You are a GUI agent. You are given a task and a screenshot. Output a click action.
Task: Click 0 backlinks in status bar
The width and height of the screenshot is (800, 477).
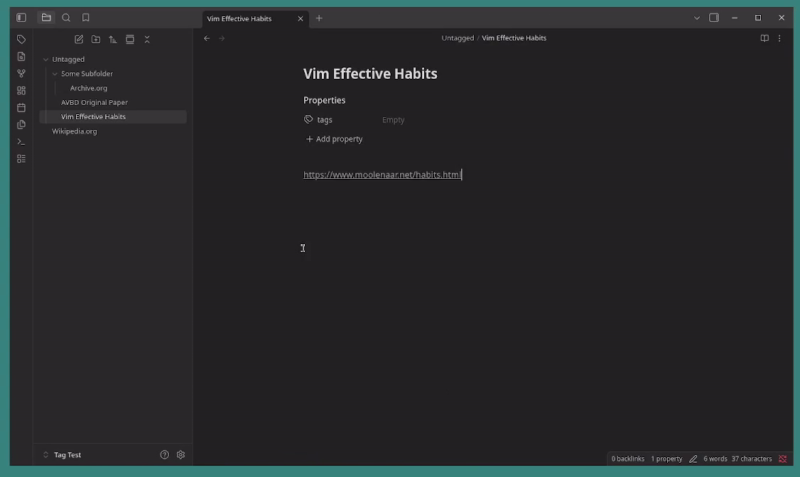pos(628,459)
